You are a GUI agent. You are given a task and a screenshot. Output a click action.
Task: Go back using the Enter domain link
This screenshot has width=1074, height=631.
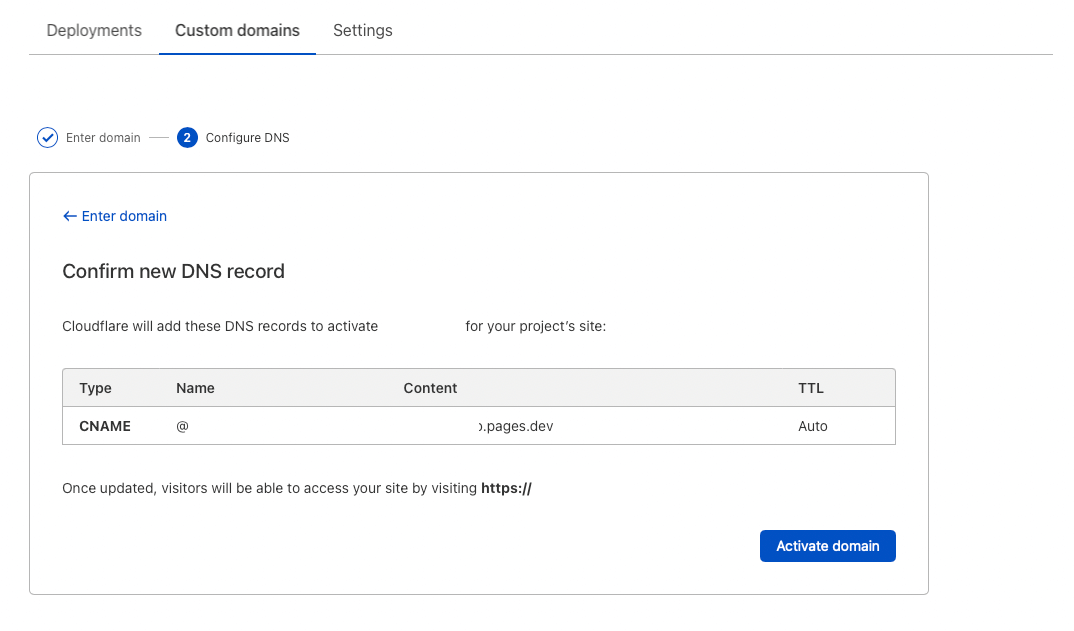(123, 216)
